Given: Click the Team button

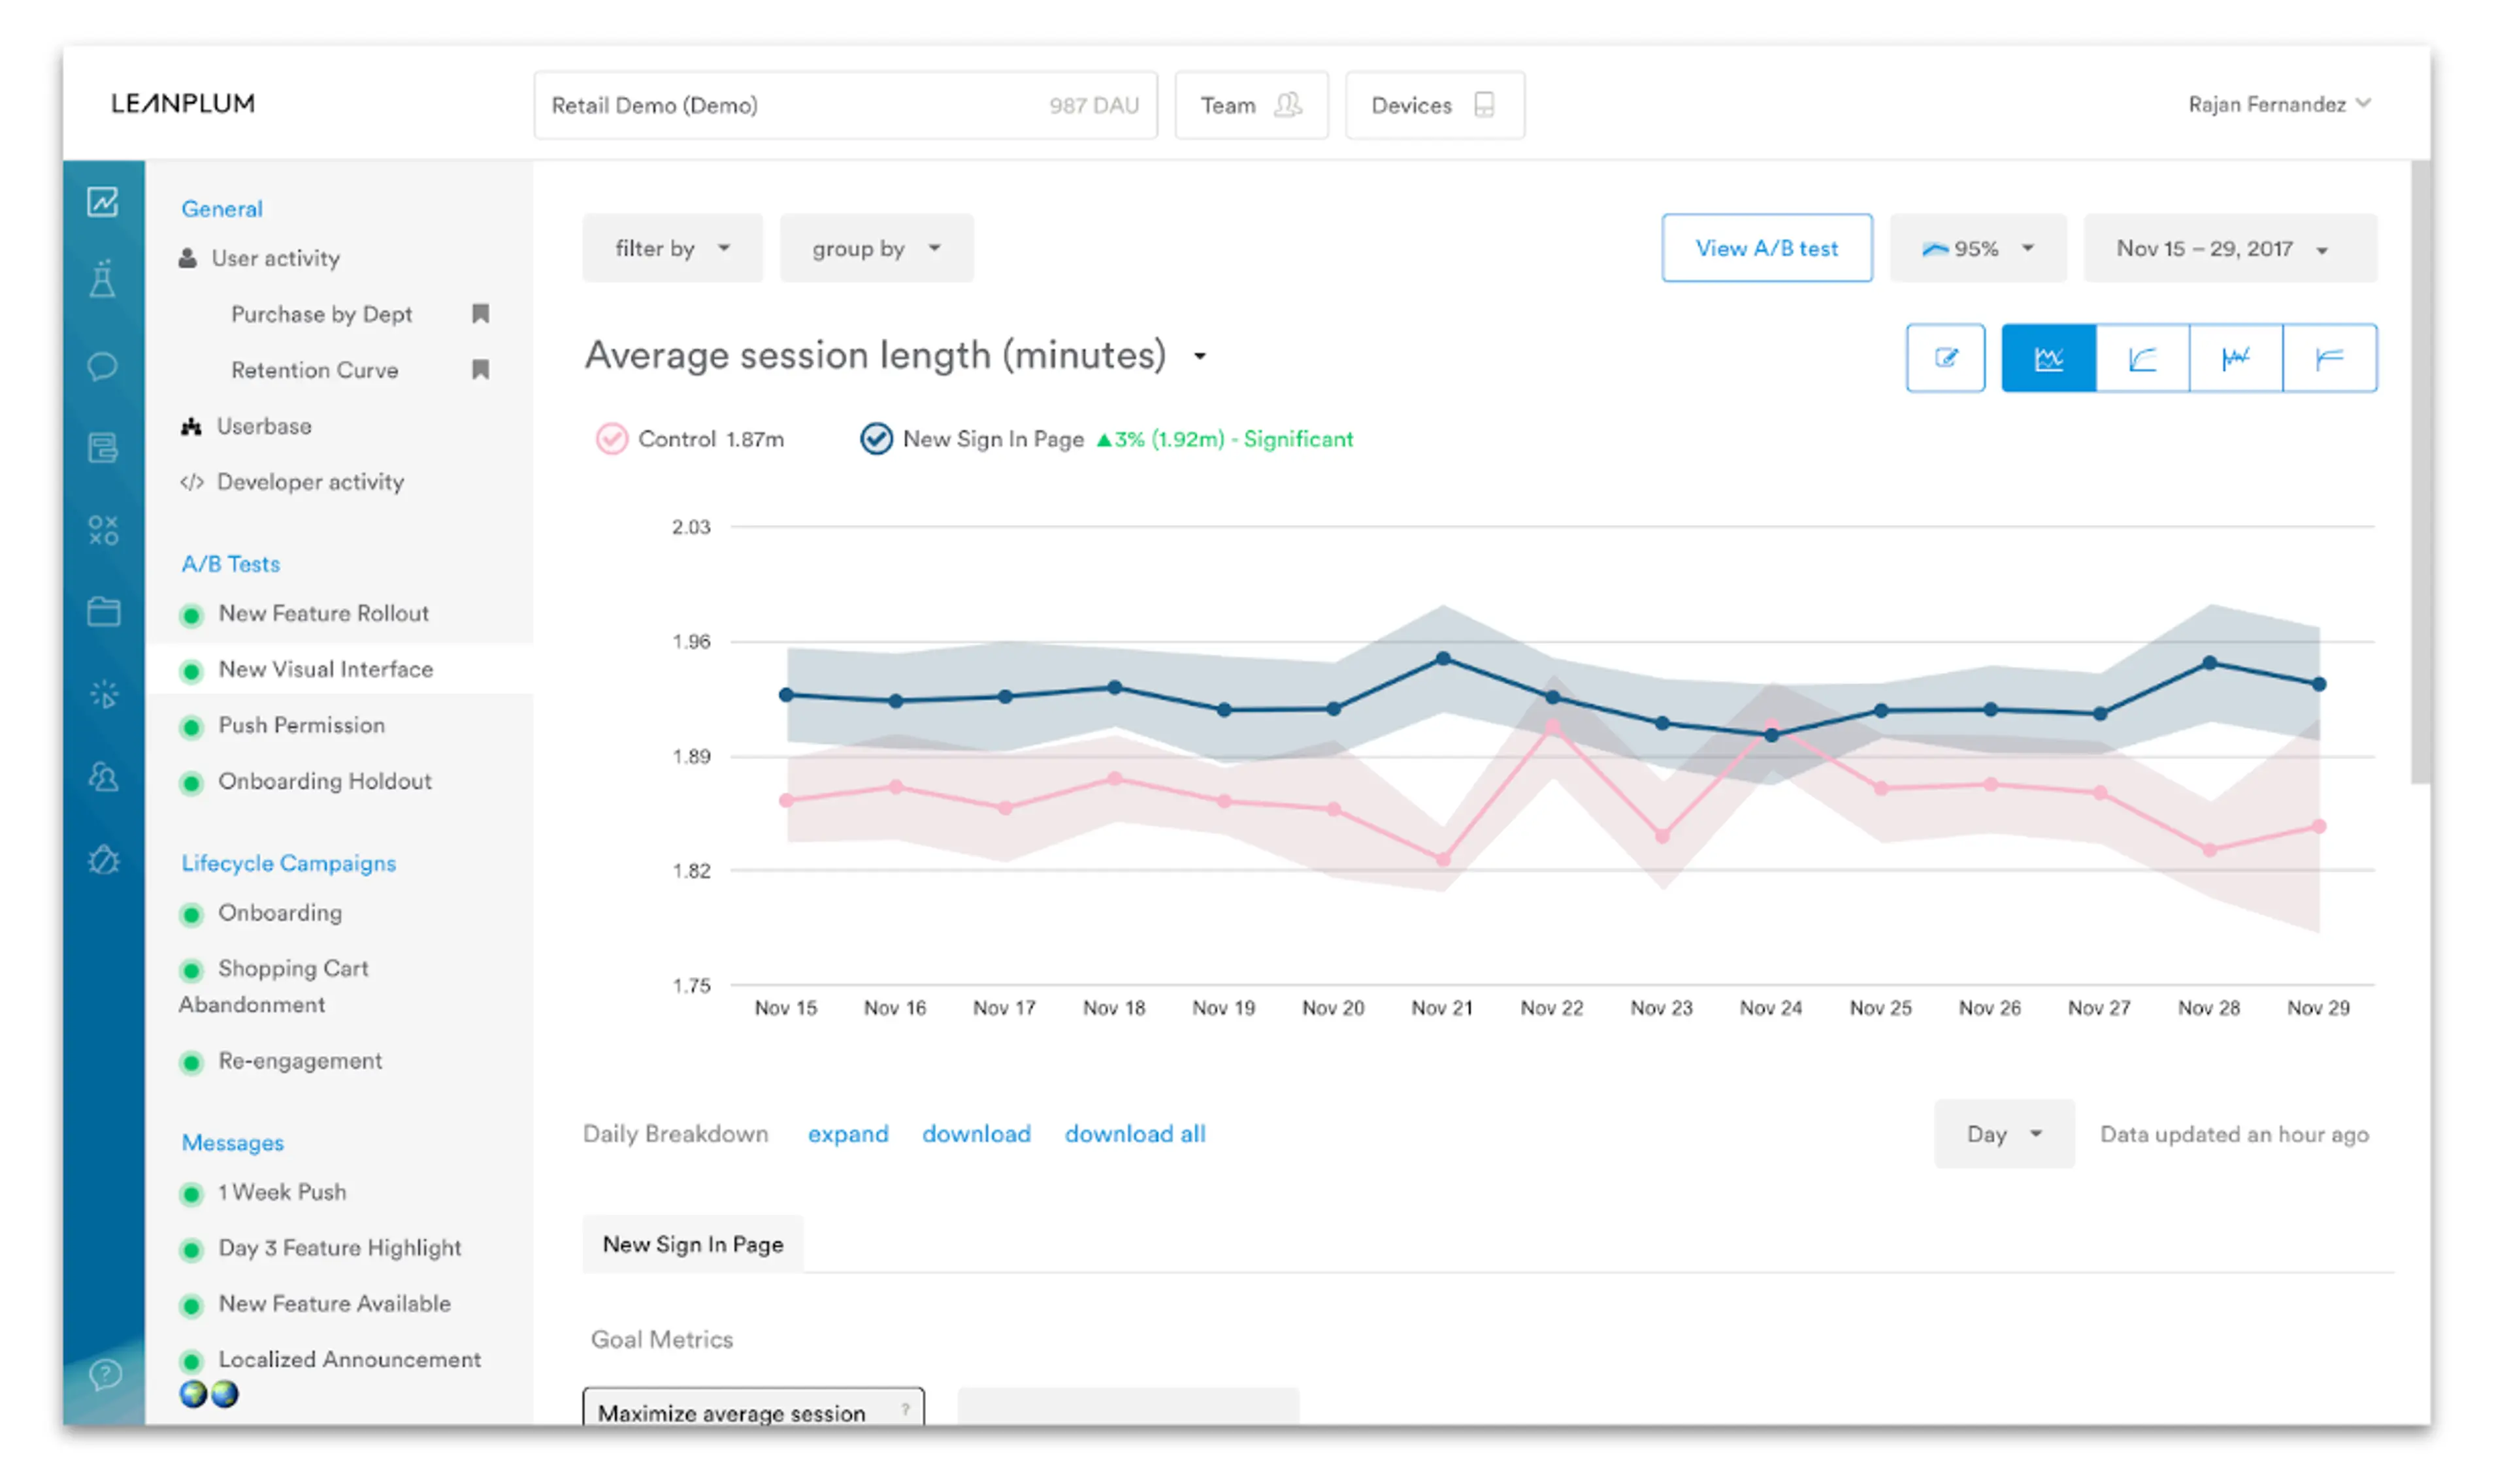Looking at the screenshot, I should 1251,105.
